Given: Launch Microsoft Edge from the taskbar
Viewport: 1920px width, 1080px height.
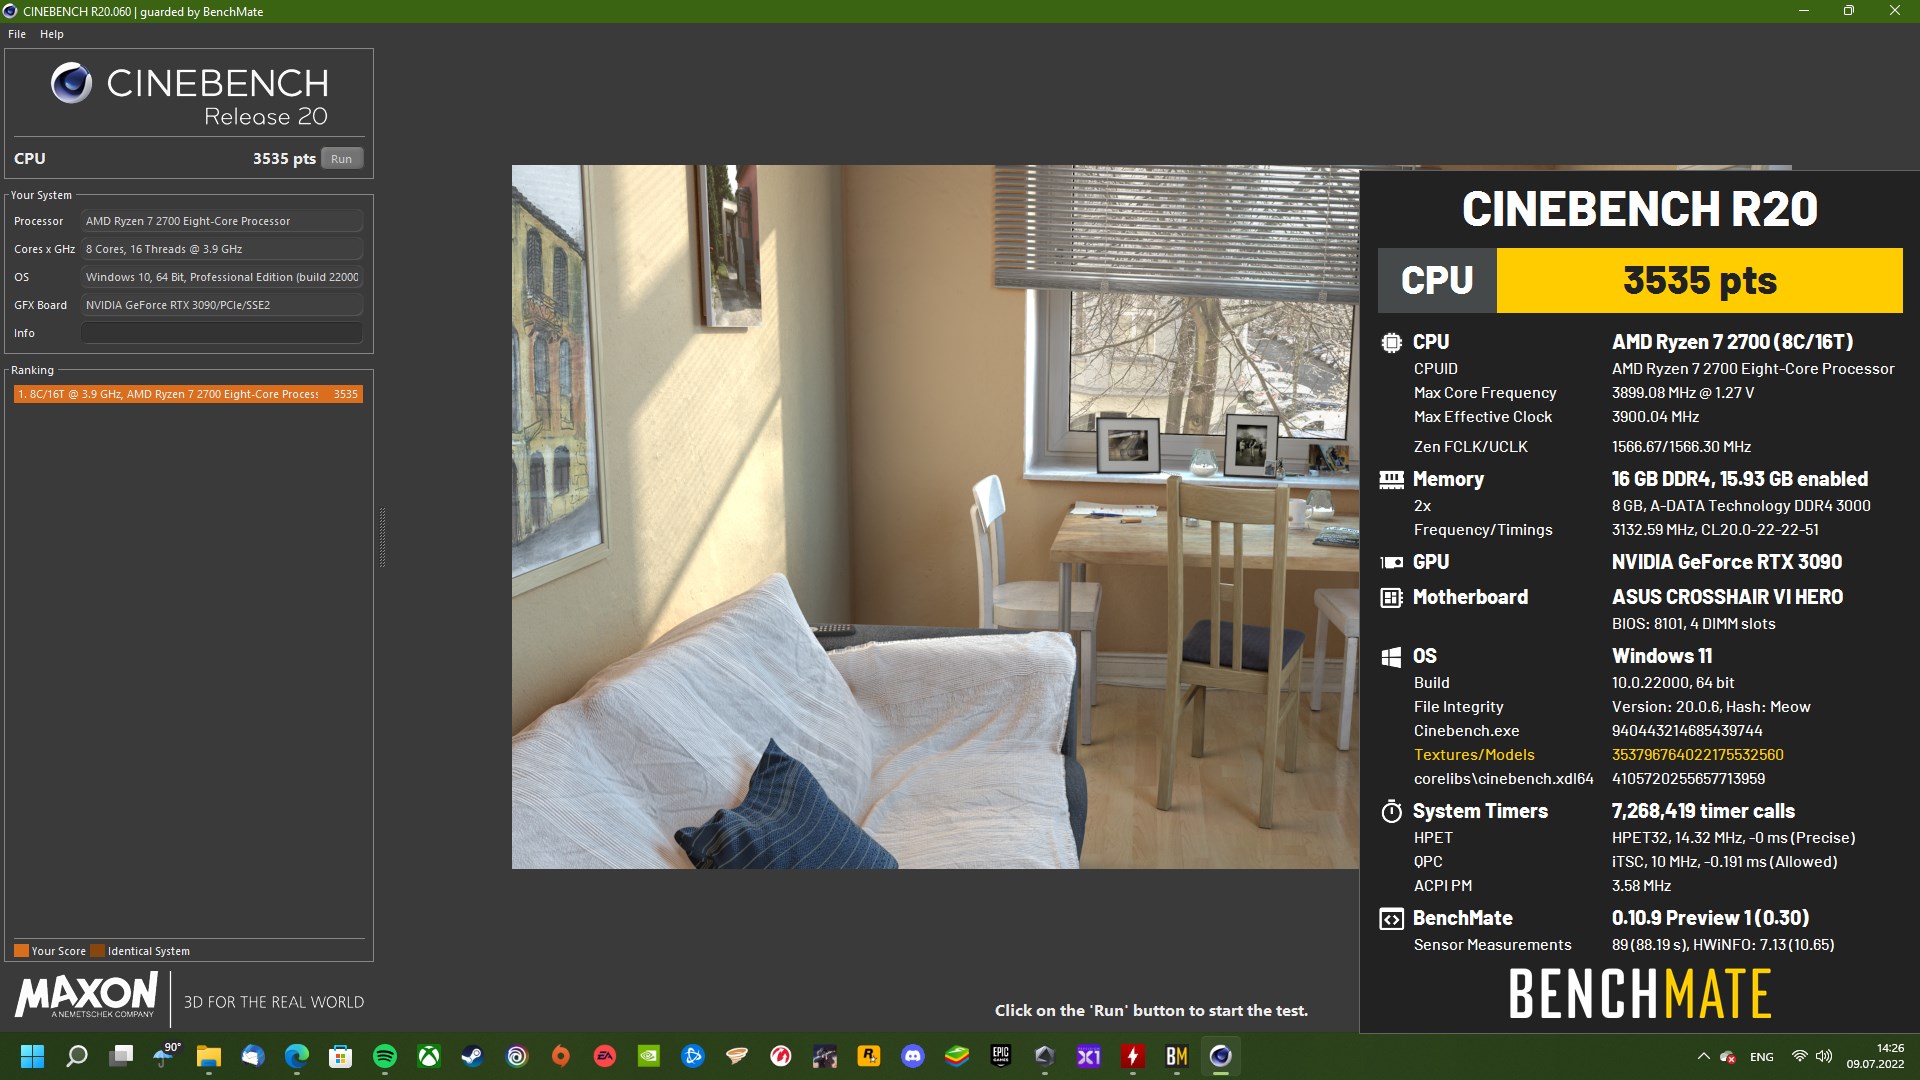Looking at the screenshot, I should pyautogui.click(x=297, y=1056).
